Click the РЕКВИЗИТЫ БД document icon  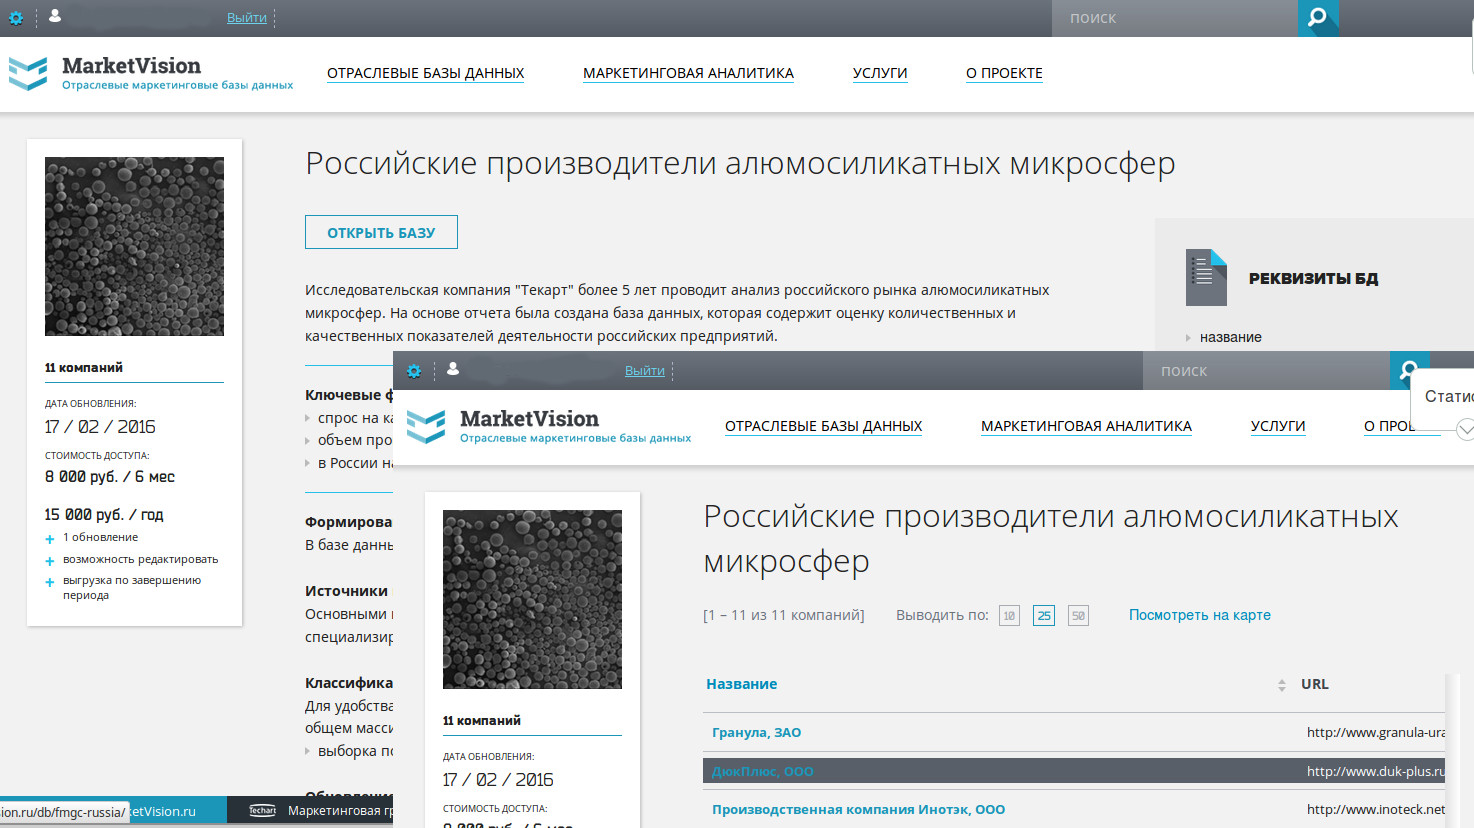[1206, 277]
